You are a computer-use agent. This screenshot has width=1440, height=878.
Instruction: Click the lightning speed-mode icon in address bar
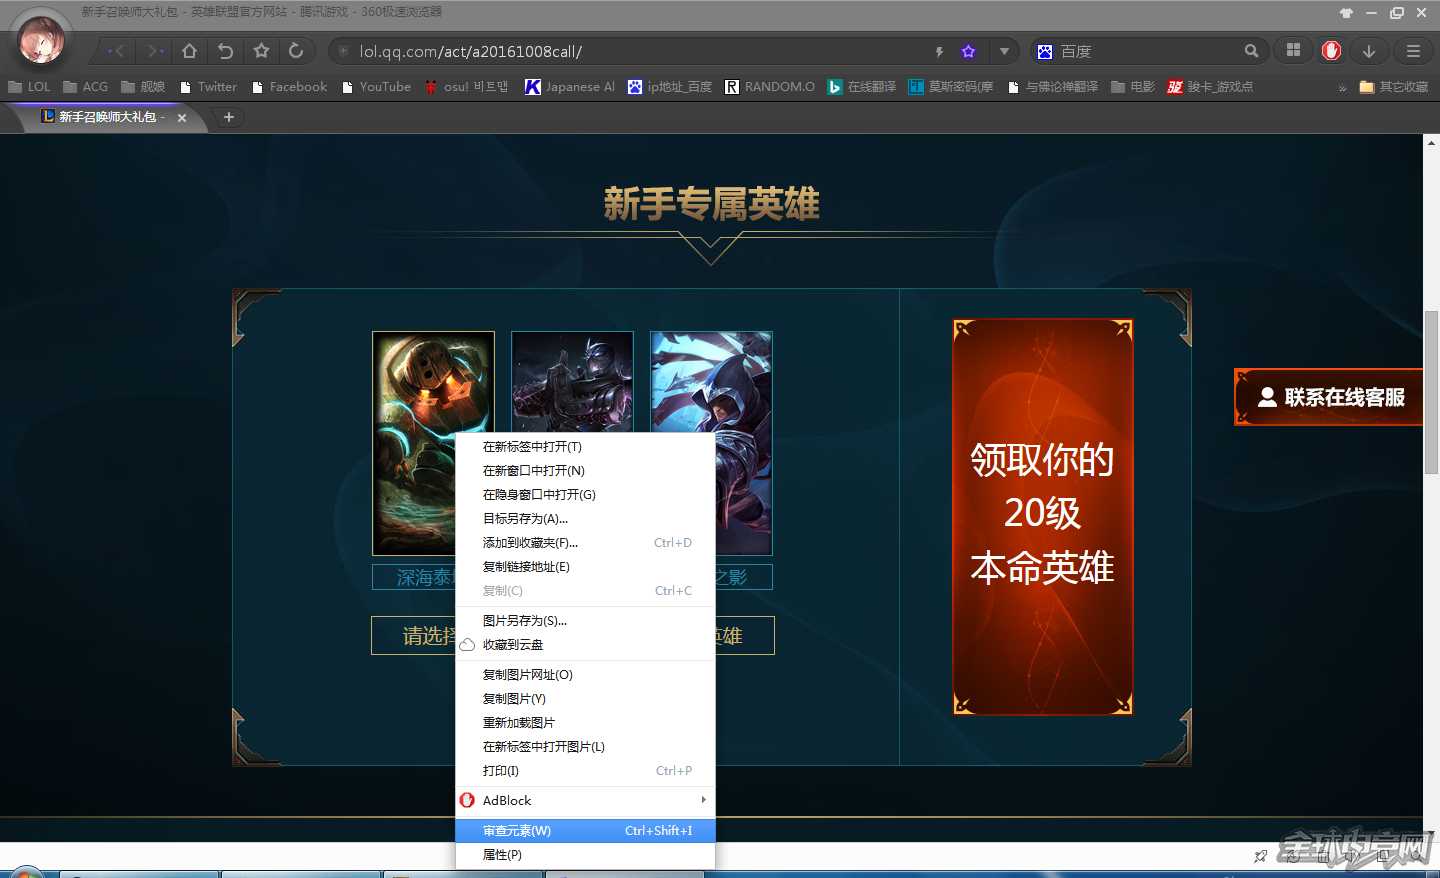[x=938, y=51]
